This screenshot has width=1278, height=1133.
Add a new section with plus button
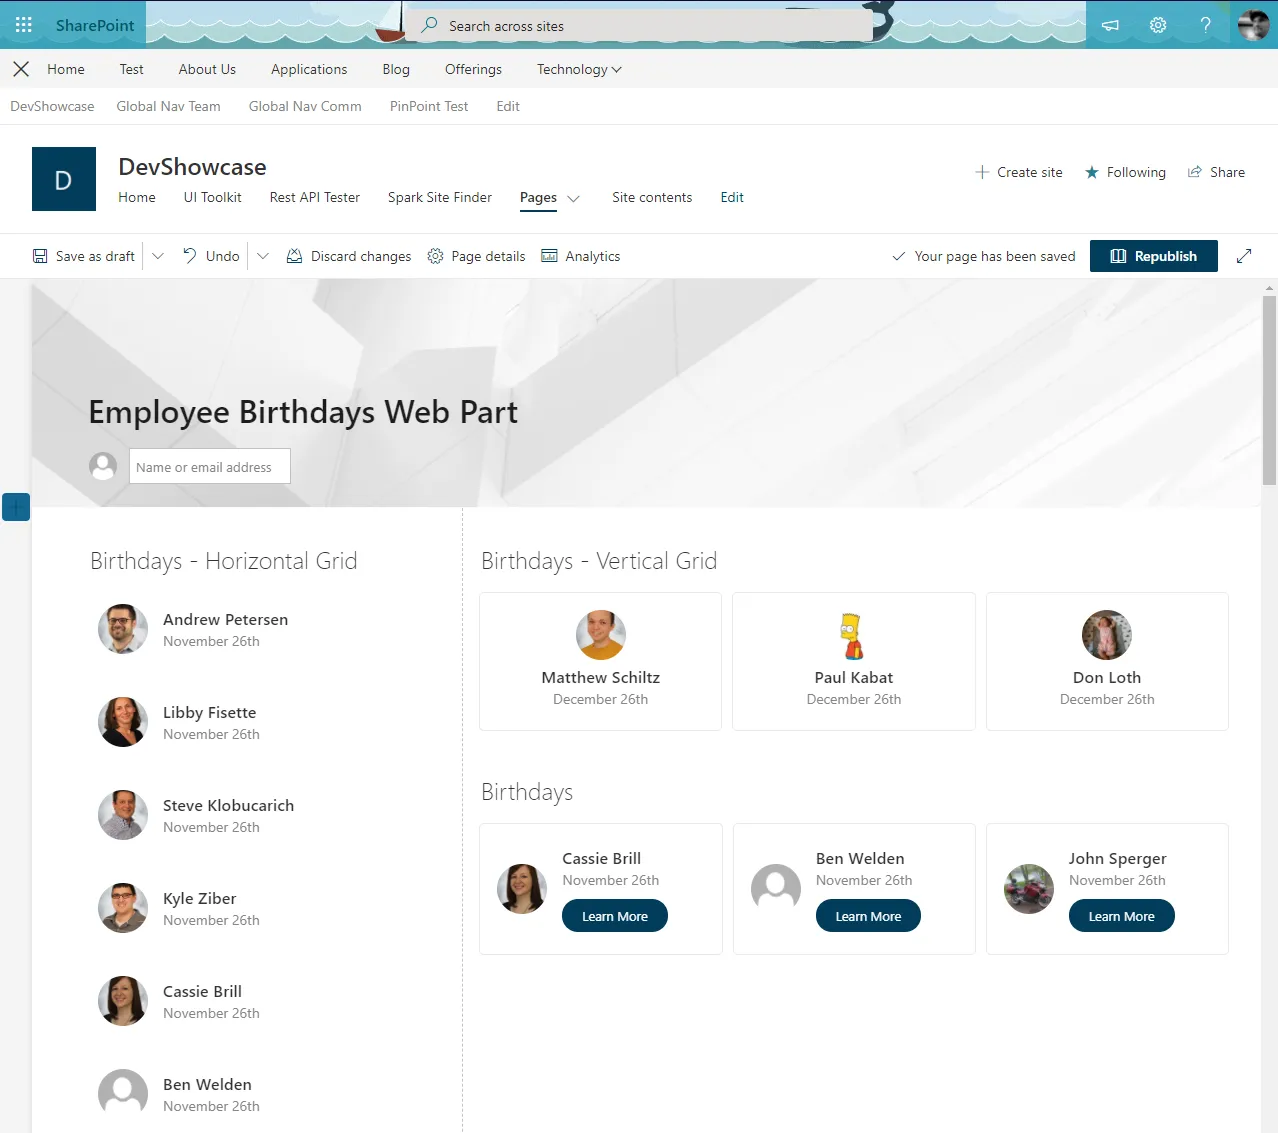[x=16, y=507]
